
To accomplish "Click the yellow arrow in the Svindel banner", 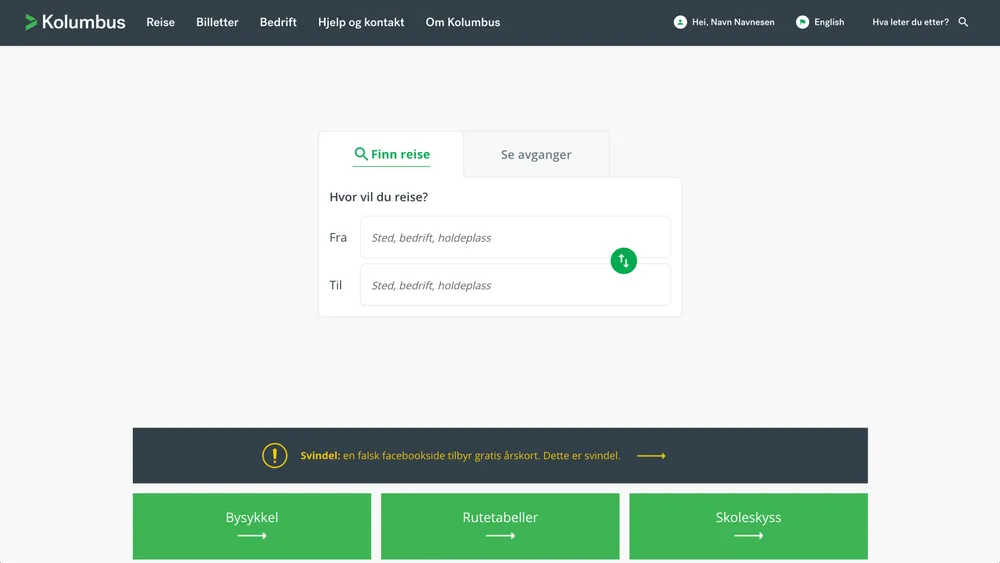I will [x=651, y=456].
